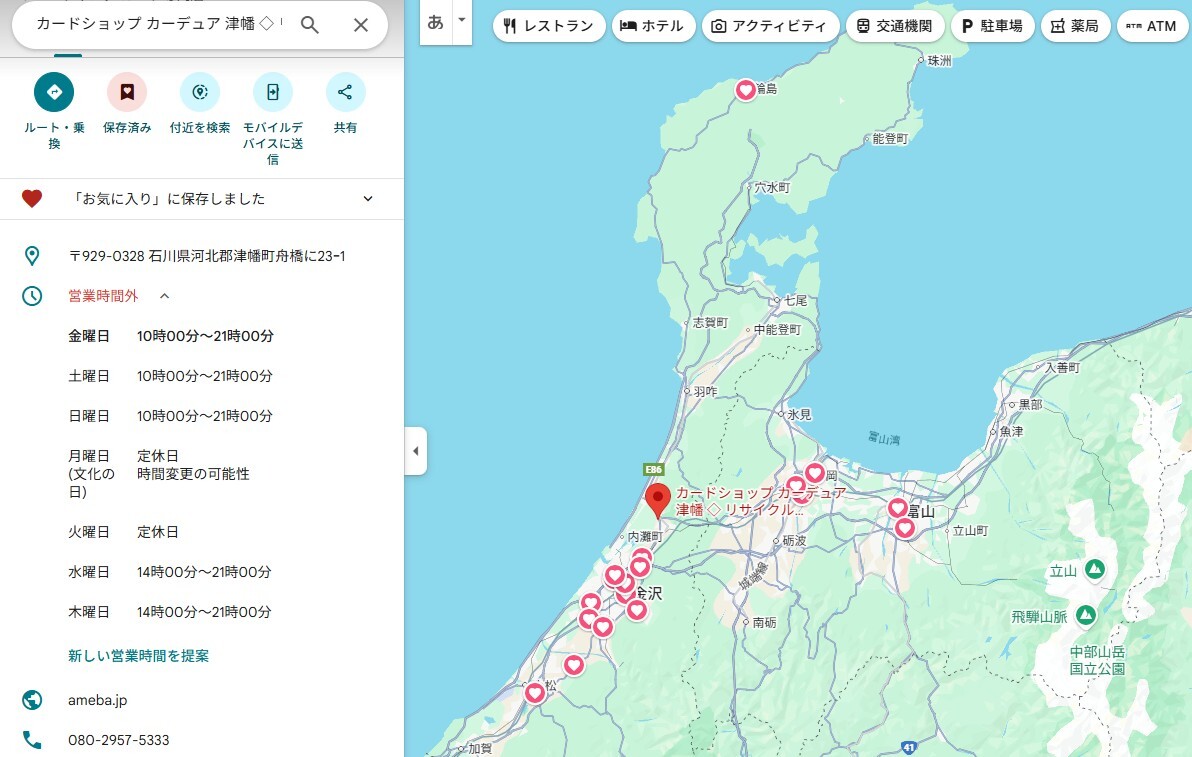Open the input method dropdown arrow
Image resolution: width=1192 pixels, height=757 pixels.
click(461, 20)
